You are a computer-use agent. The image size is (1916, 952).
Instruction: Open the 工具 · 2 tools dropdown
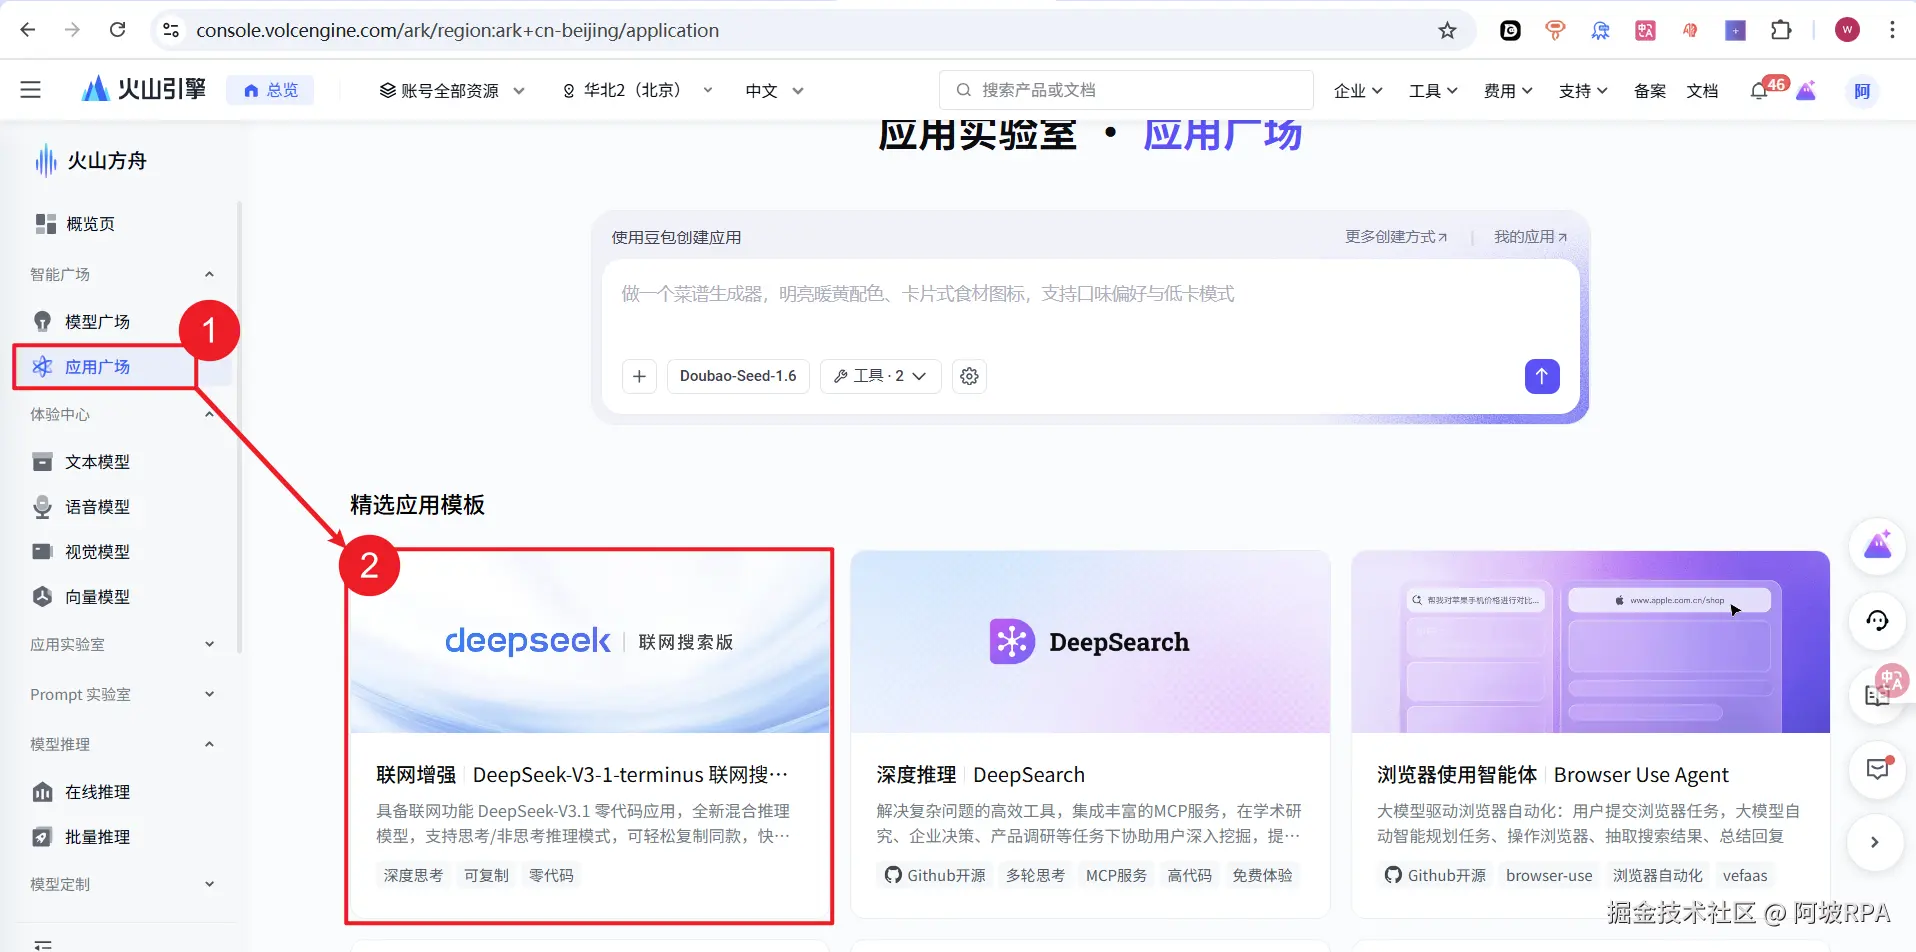pyautogui.click(x=880, y=376)
